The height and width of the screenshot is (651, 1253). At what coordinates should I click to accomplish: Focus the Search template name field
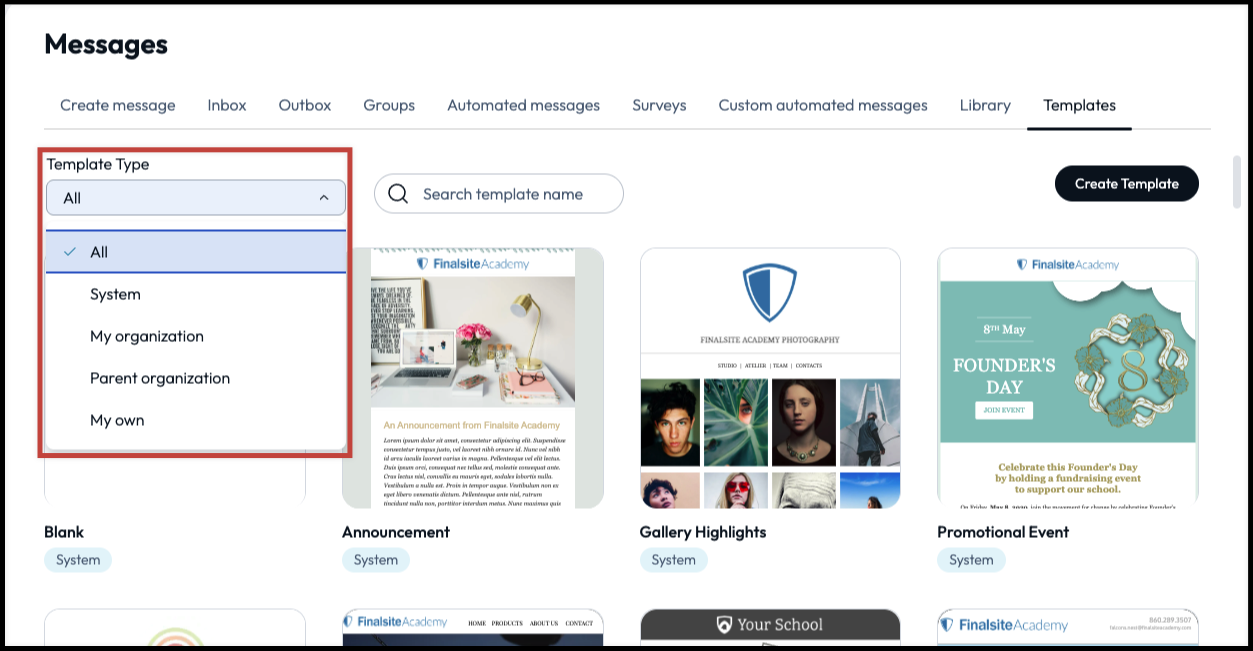(510, 194)
